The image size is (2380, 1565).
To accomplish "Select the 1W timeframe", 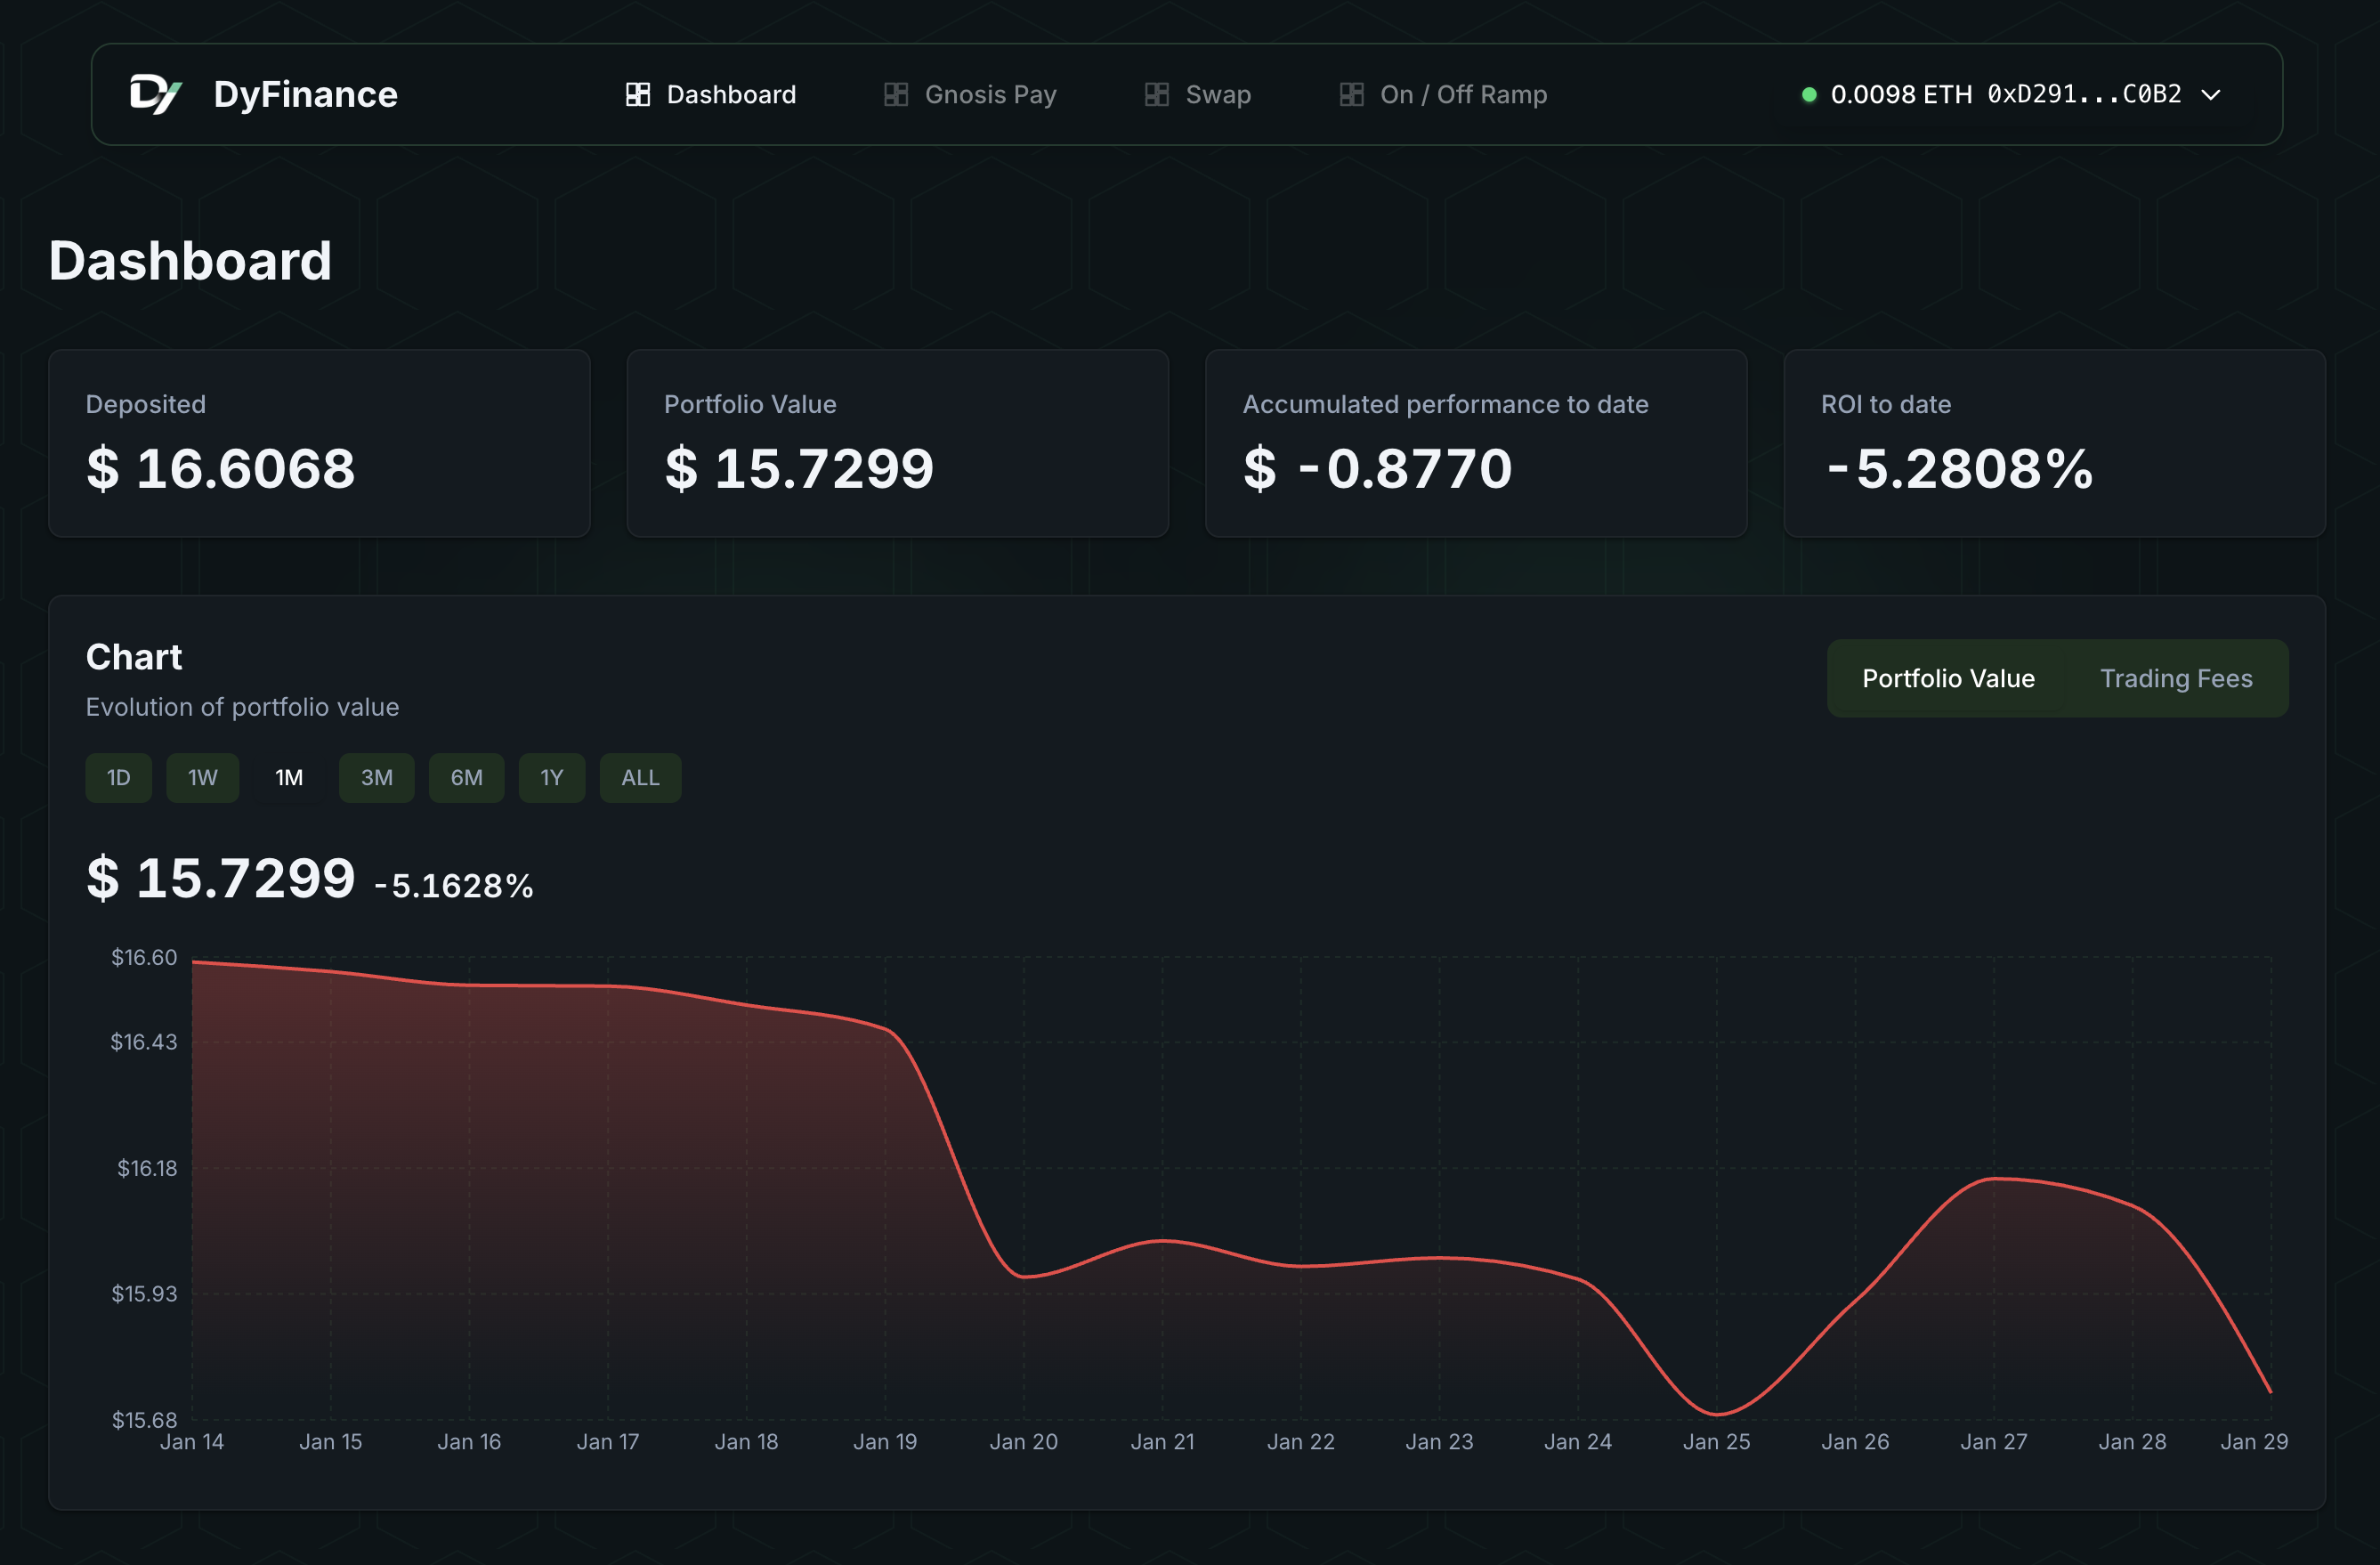I will coord(202,777).
